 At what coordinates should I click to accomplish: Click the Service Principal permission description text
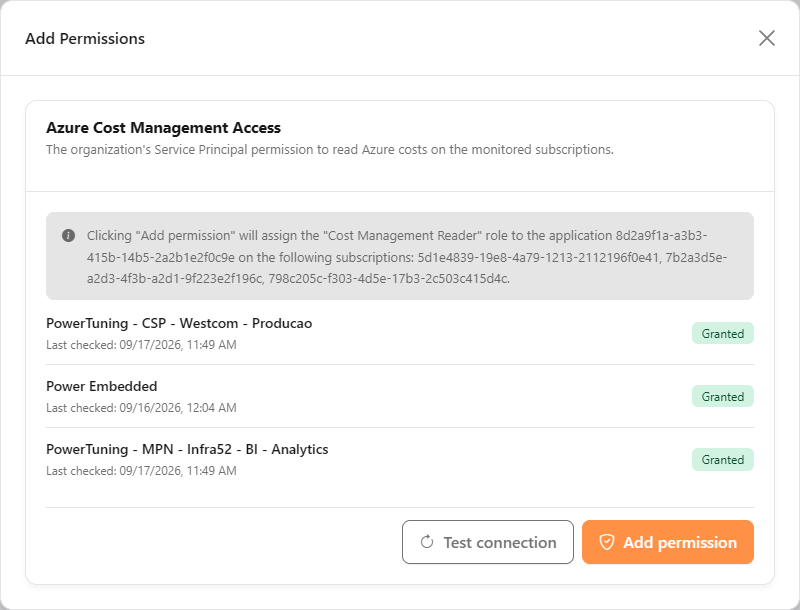330,149
